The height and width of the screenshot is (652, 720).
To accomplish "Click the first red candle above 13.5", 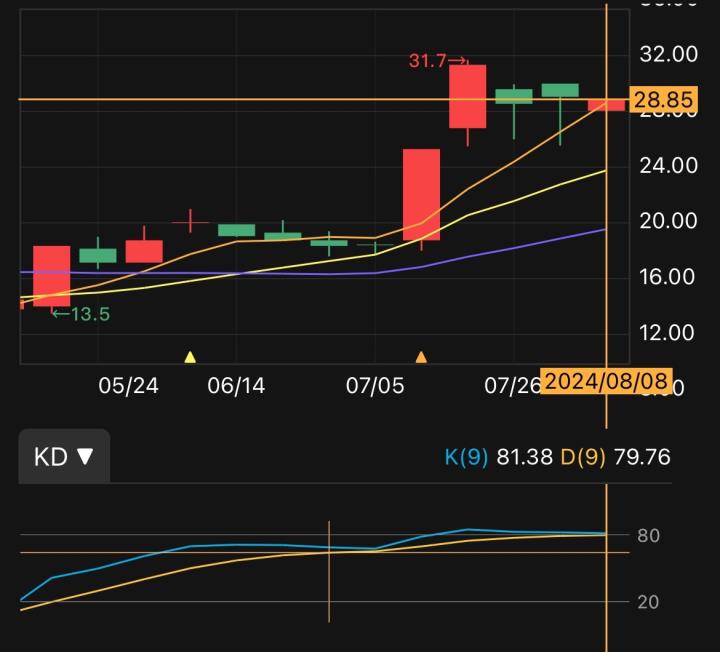I will pyautogui.click(x=51, y=275).
